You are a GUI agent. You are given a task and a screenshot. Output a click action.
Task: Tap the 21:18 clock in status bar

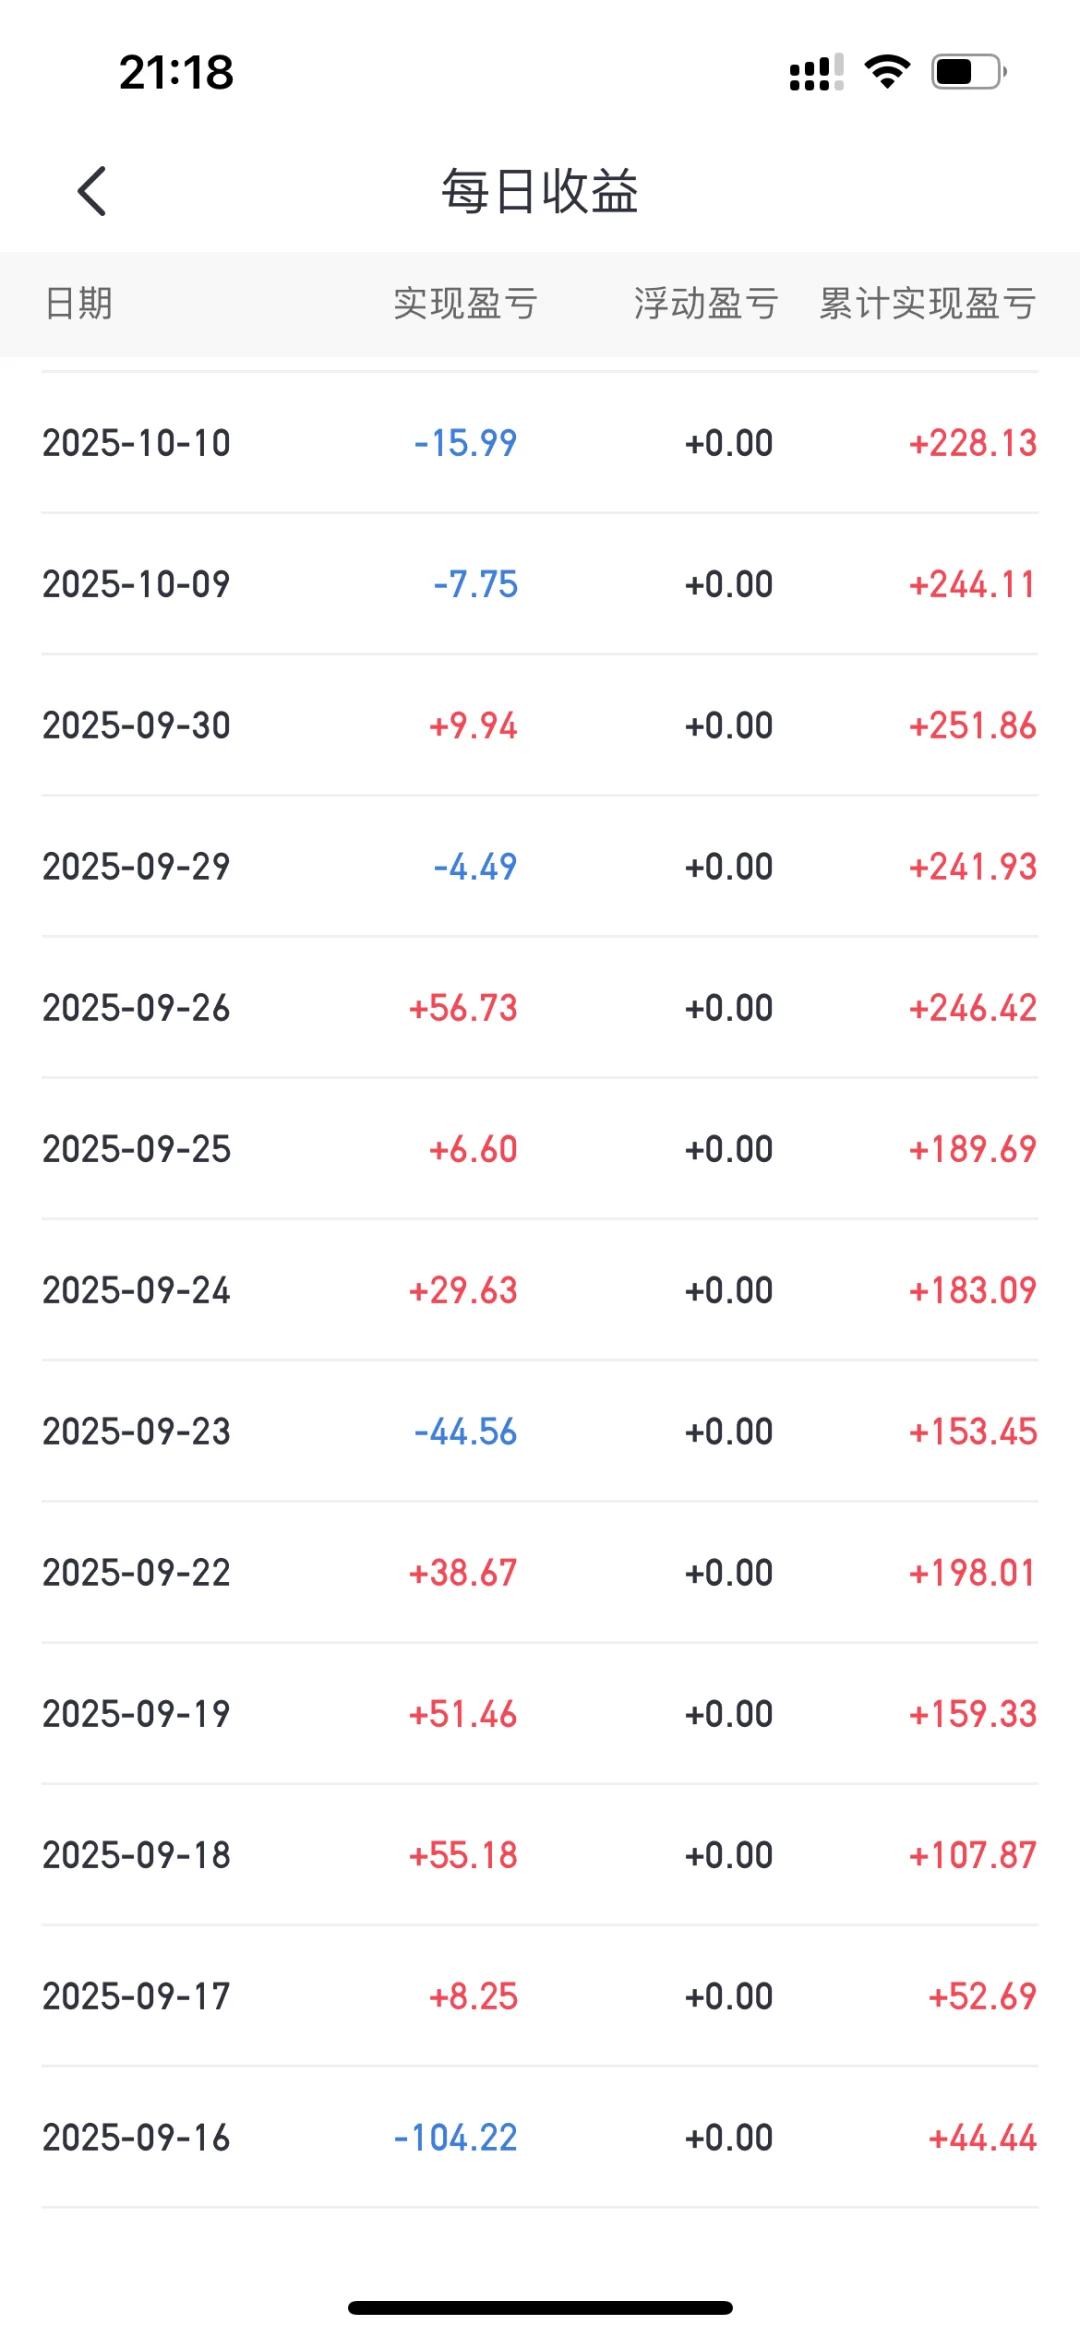point(176,72)
